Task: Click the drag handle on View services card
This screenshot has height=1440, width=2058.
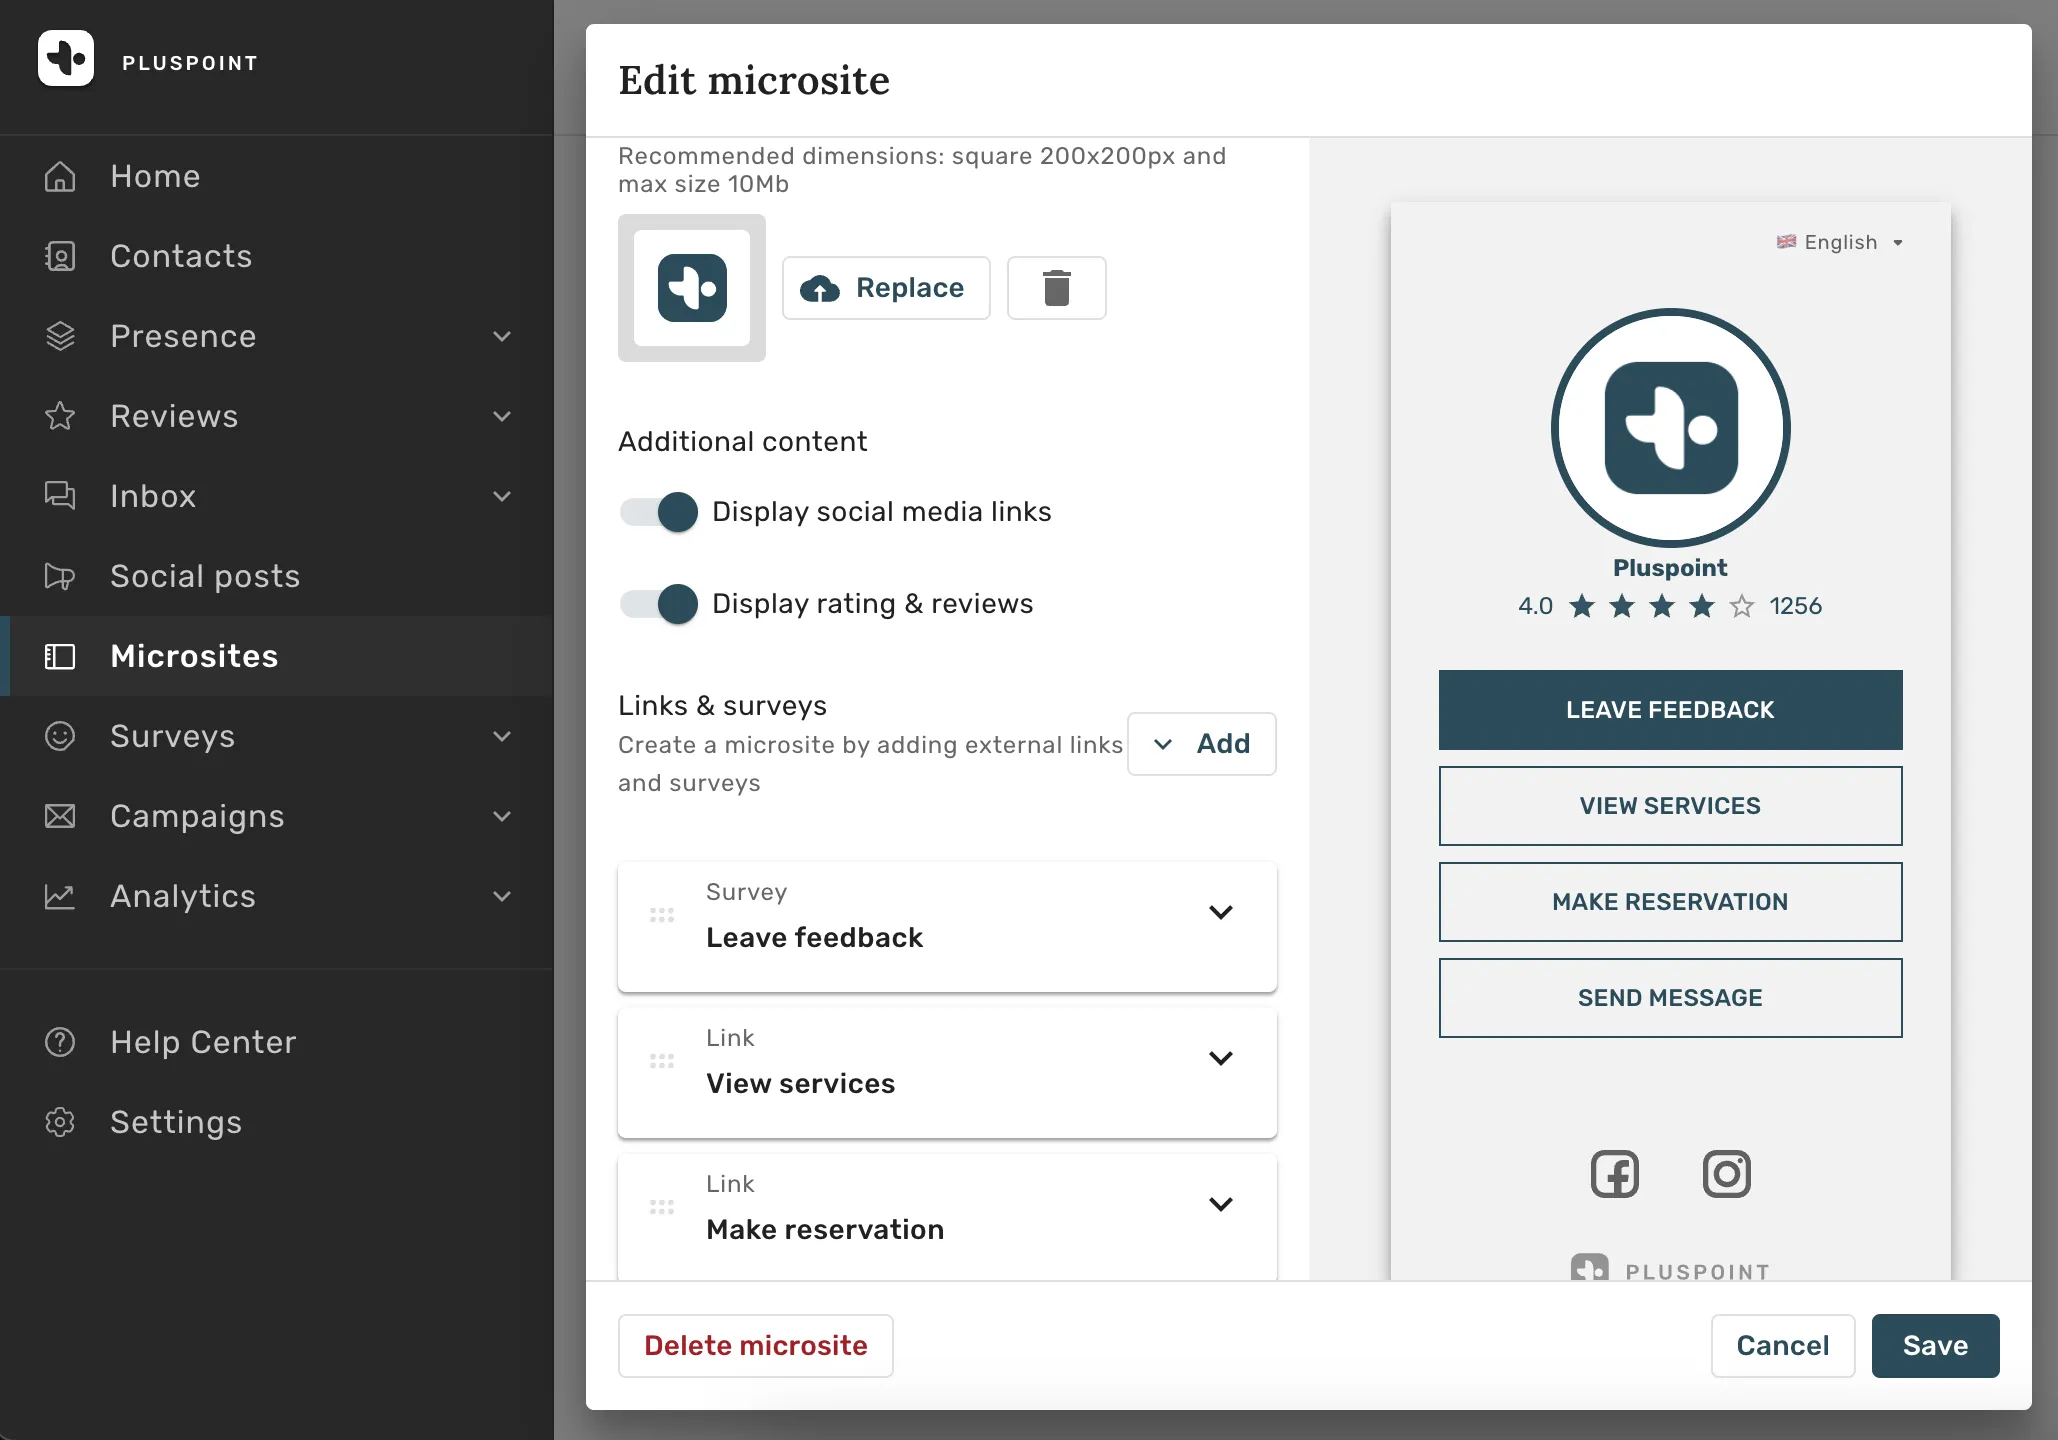Action: tap(662, 1061)
